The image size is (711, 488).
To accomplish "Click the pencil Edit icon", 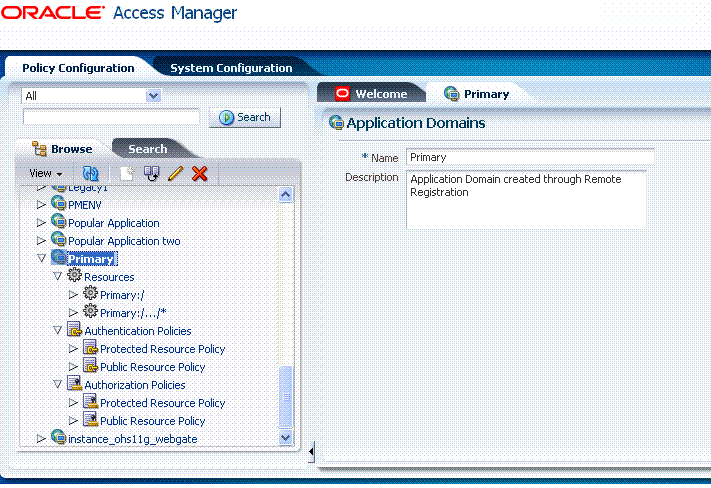I will click(175, 173).
